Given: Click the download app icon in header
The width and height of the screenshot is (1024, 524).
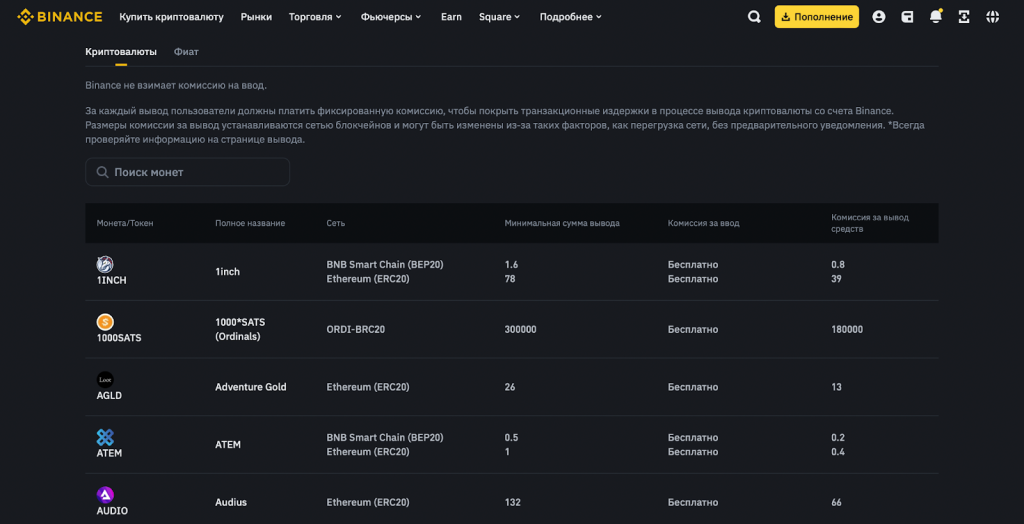Looking at the screenshot, I should [x=963, y=17].
